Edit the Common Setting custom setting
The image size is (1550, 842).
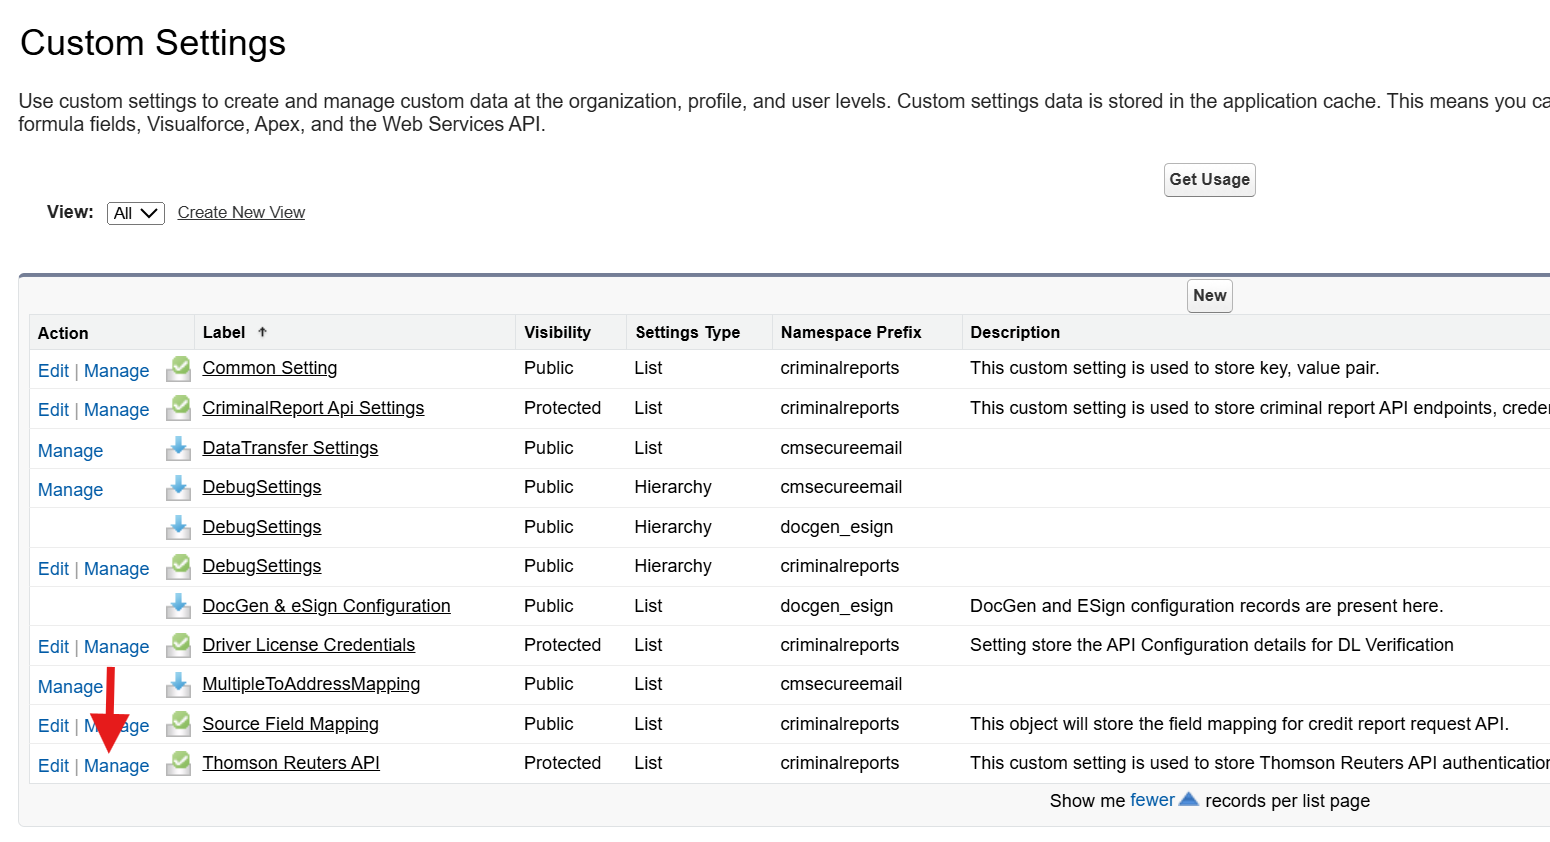pyautogui.click(x=53, y=371)
